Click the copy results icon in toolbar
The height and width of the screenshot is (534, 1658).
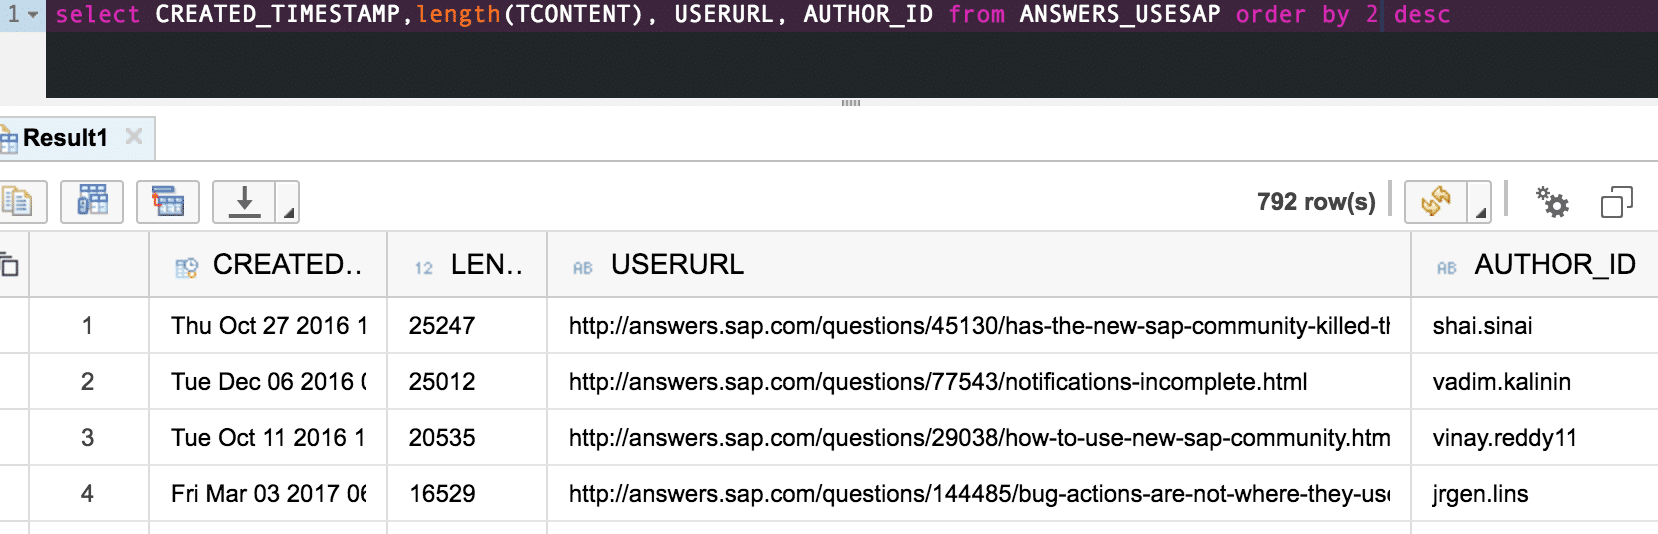(x=17, y=202)
